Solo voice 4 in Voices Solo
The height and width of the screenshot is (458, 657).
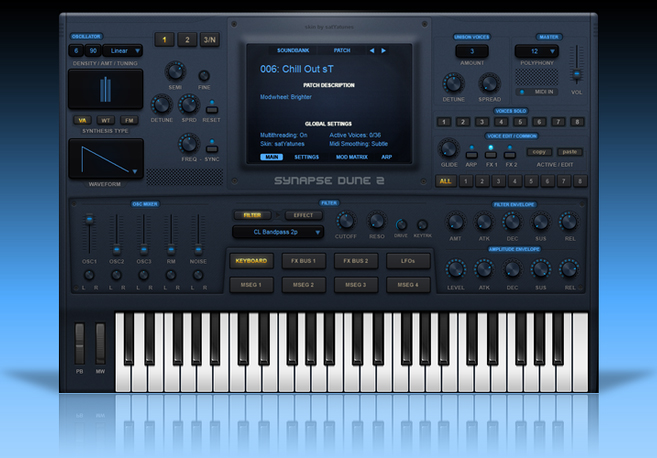point(501,122)
